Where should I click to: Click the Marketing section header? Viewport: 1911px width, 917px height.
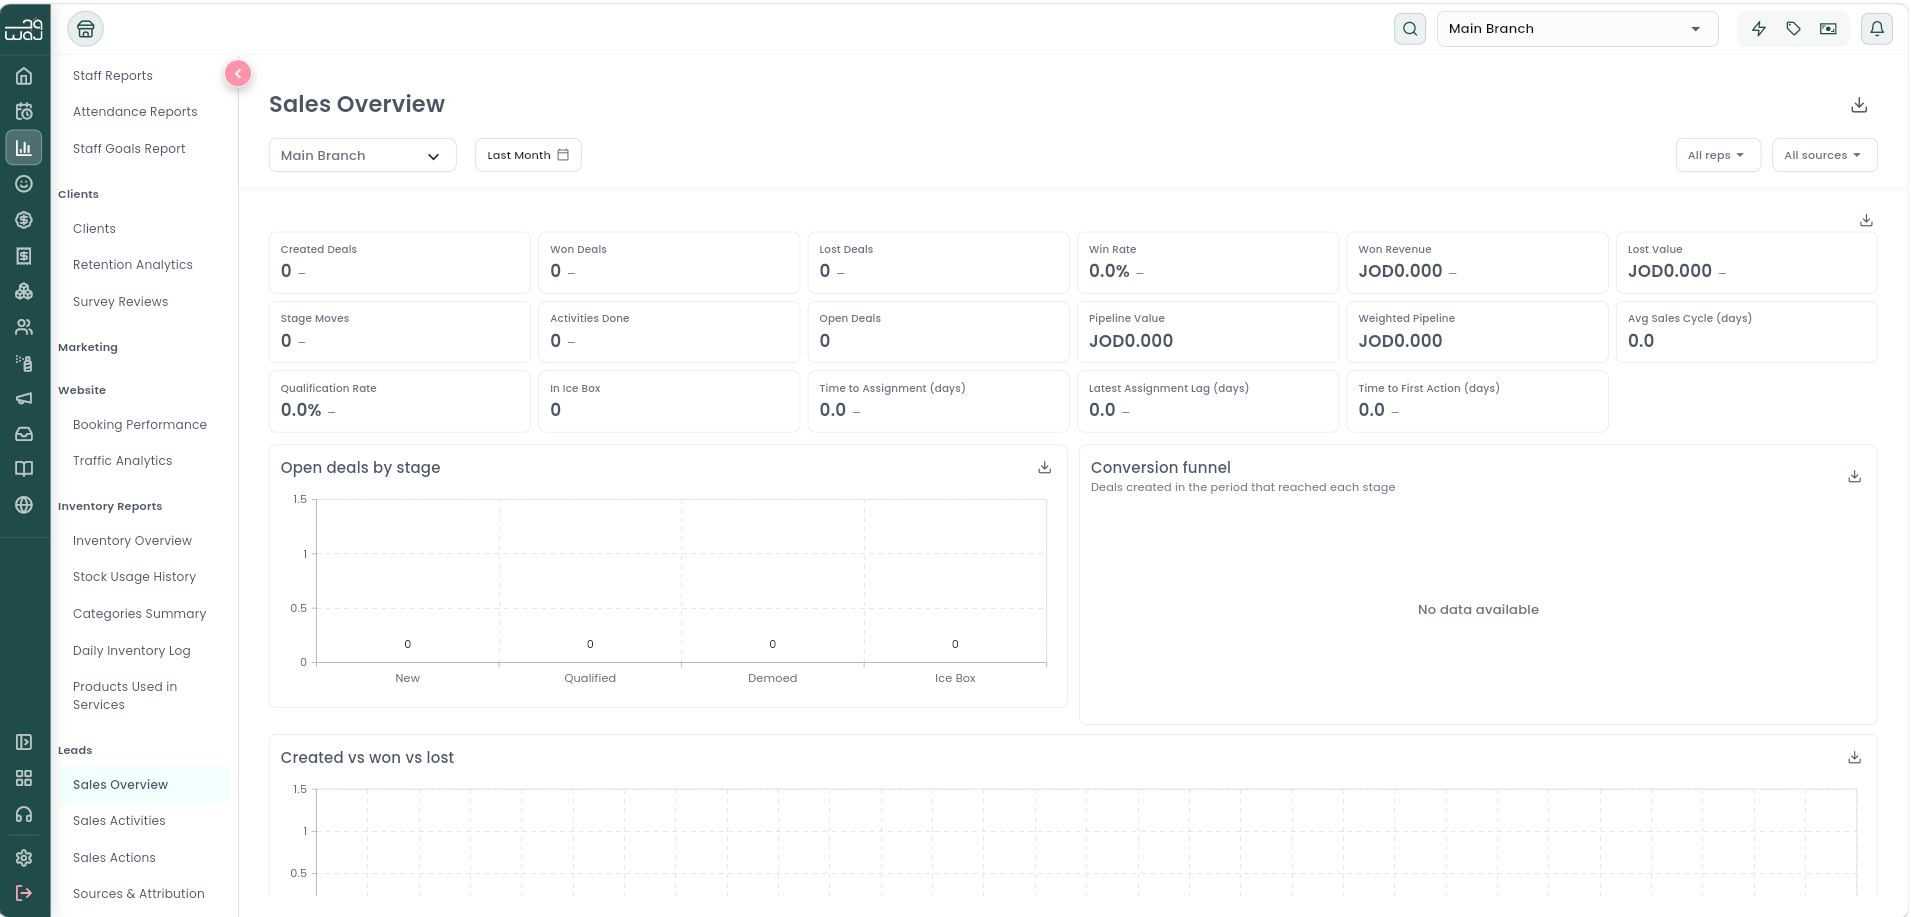point(88,347)
